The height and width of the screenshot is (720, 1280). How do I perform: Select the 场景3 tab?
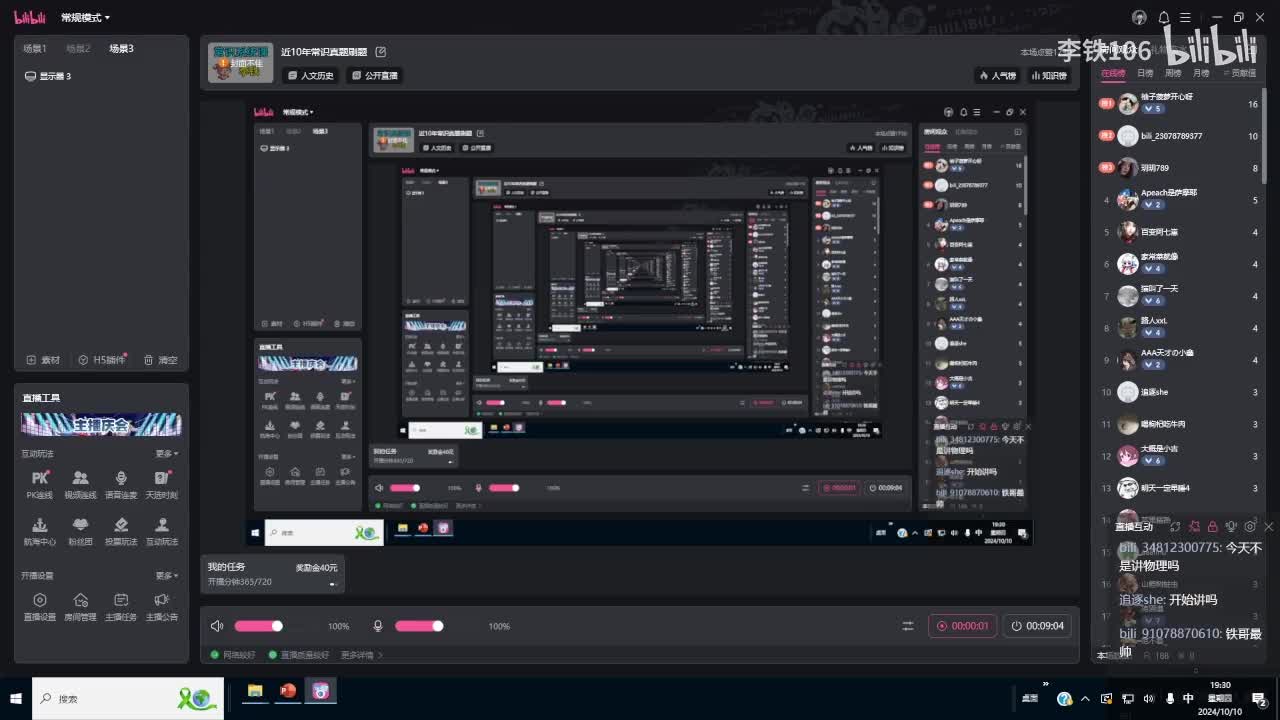[121, 48]
